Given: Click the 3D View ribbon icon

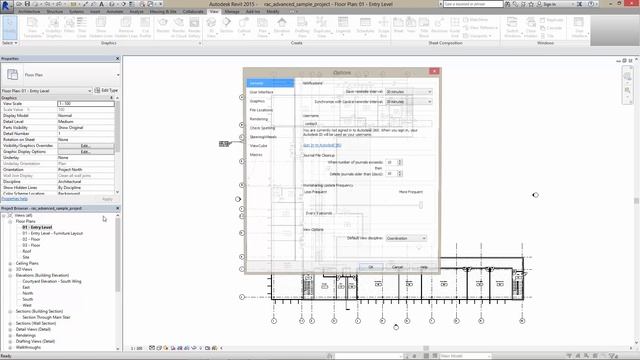Looking at the screenshot, I should click(211, 27).
